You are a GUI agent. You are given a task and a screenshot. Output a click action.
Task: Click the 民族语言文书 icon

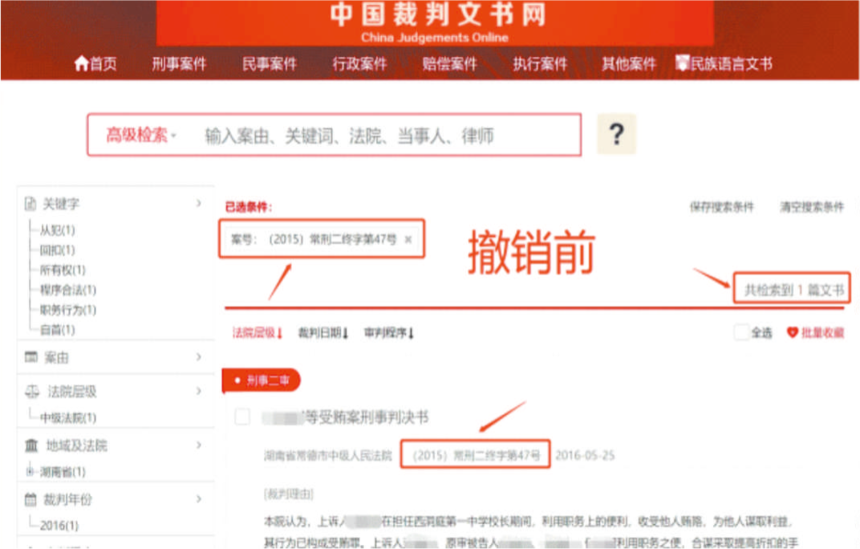click(682, 63)
